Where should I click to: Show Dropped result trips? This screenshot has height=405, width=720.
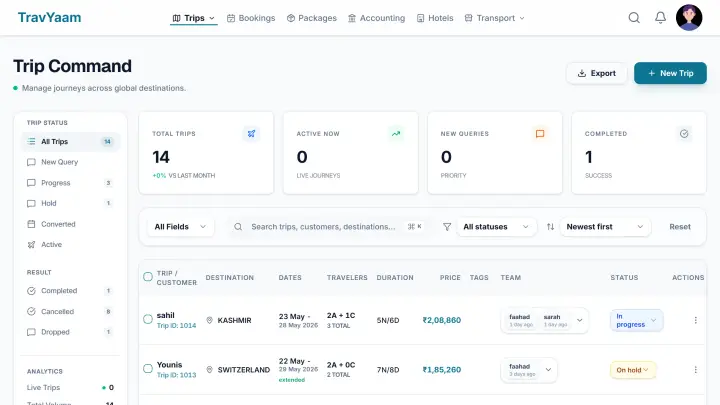[70, 332]
